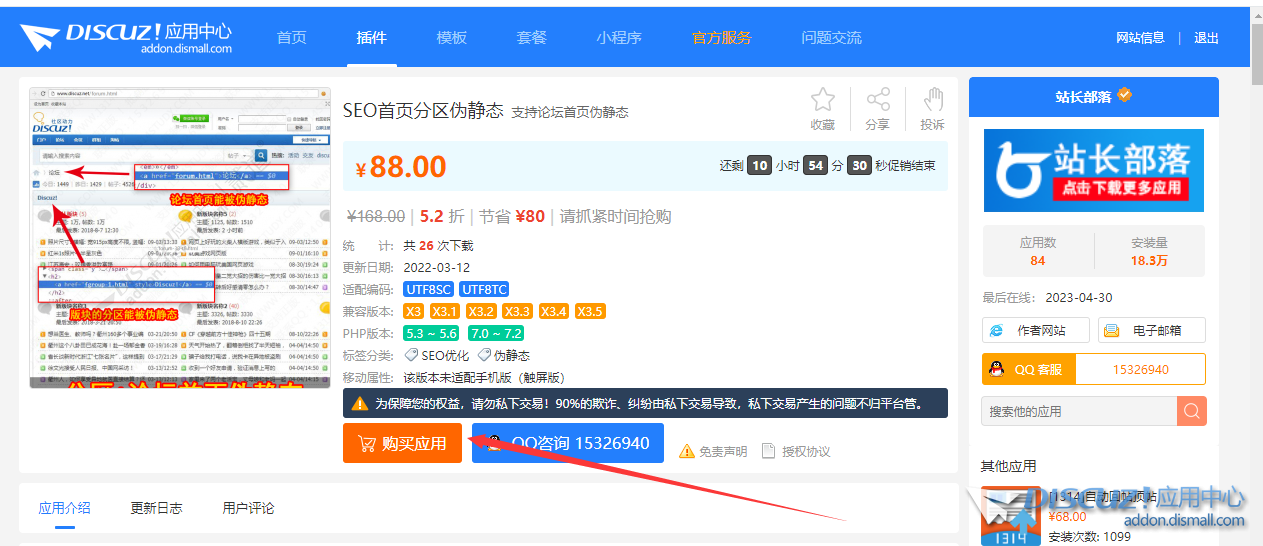Screen dimensions: 1263x546
Task: Click the X3.5 compatibility badge
Action: coord(590,311)
